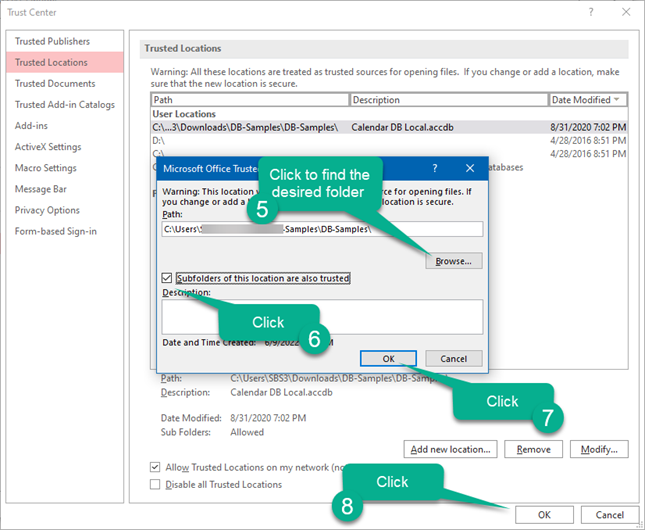The height and width of the screenshot is (530, 645).
Task: Click OK in the Trusted Location dialog
Action: click(x=389, y=358)
